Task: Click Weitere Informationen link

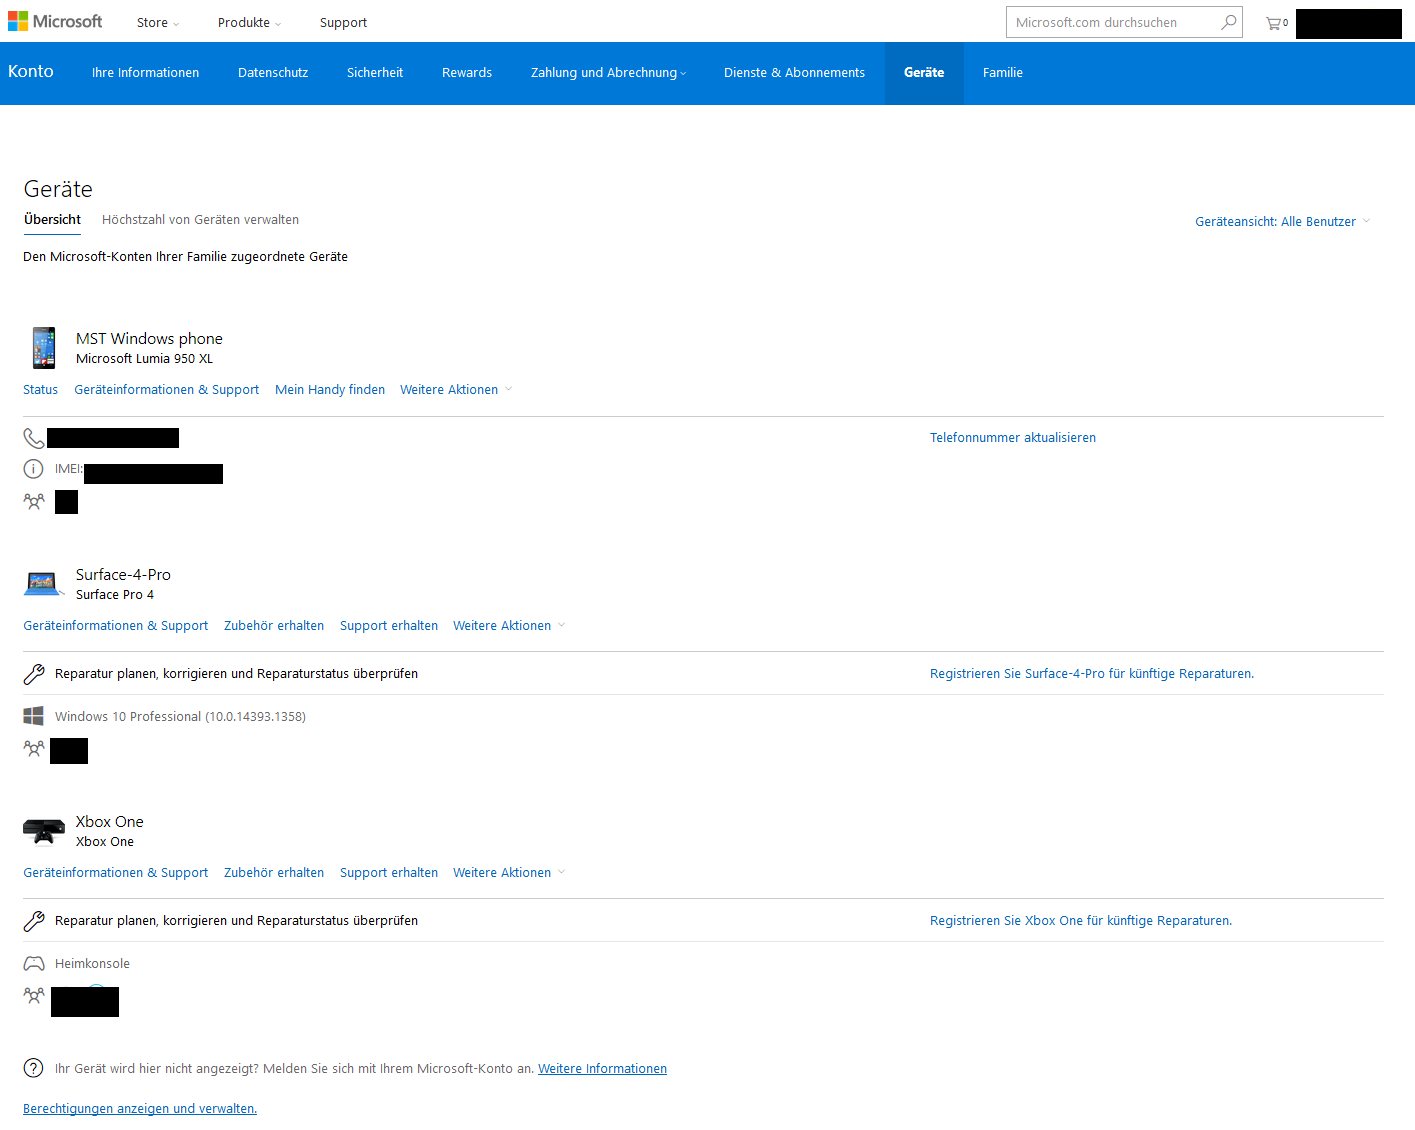Action: [602, 1069]
